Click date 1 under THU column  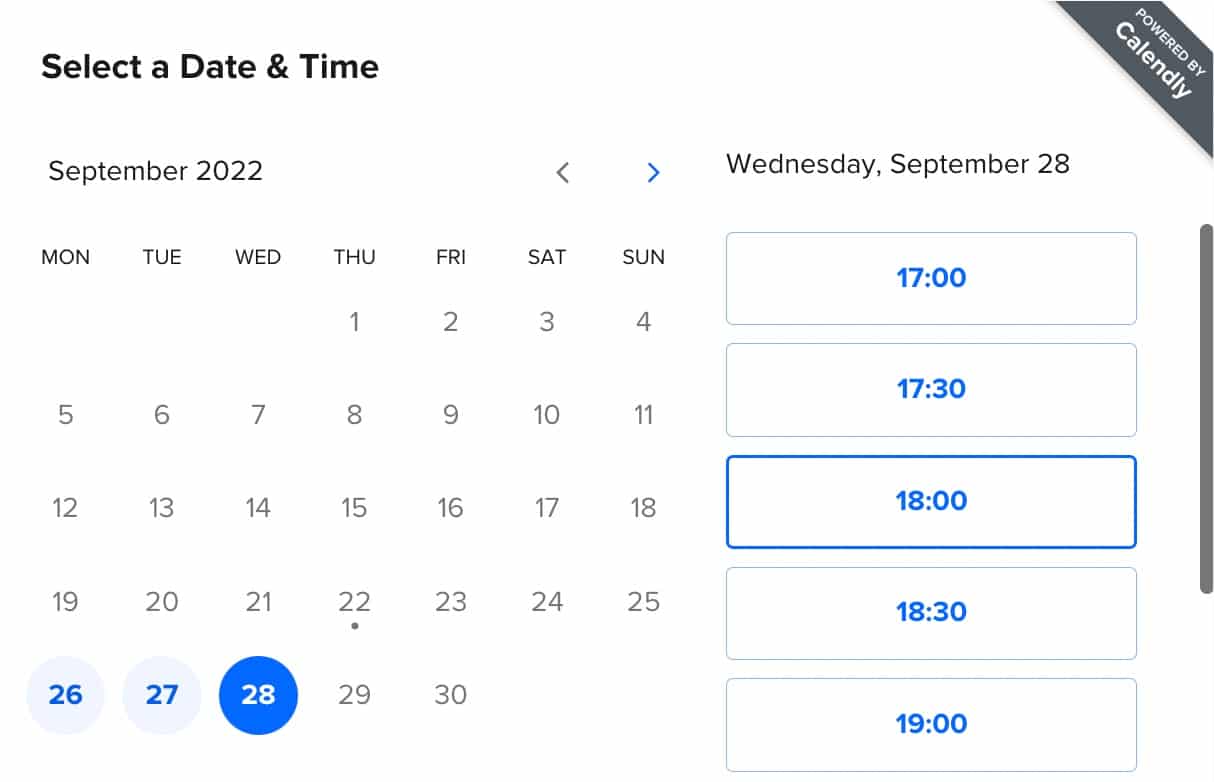click(354, 322)
